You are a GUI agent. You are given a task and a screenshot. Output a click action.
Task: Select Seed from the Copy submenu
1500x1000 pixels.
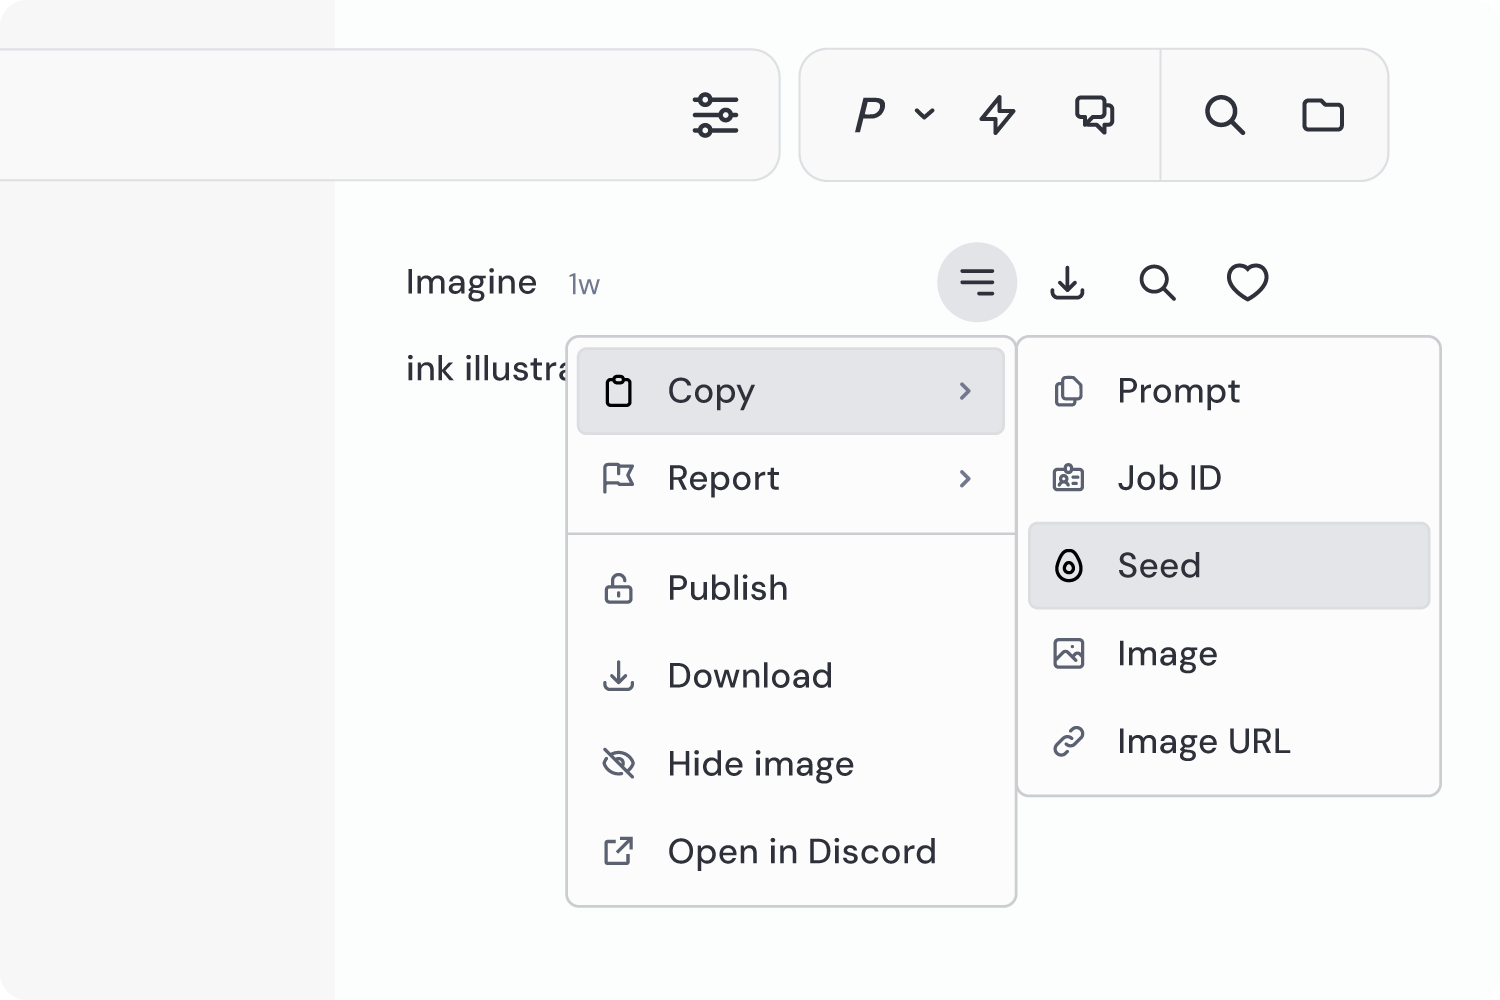[1159, 566]
